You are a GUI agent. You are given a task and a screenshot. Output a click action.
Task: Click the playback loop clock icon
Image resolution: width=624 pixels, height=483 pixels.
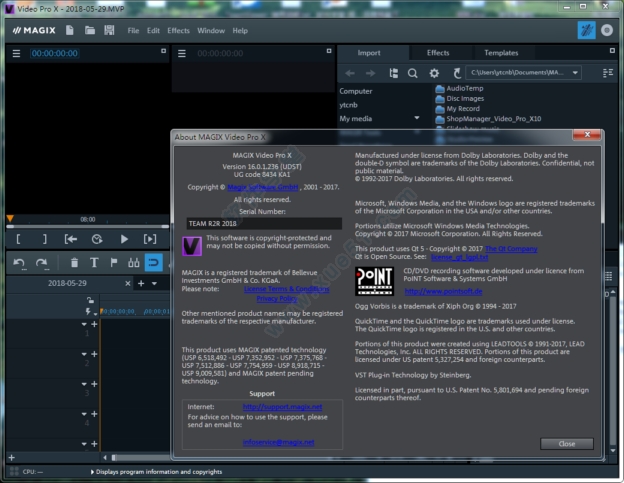click(x=97, y=239)
